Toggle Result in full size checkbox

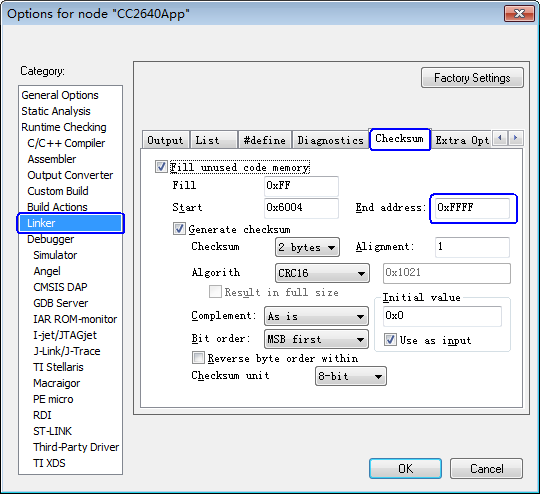click(x=215, y=291)
